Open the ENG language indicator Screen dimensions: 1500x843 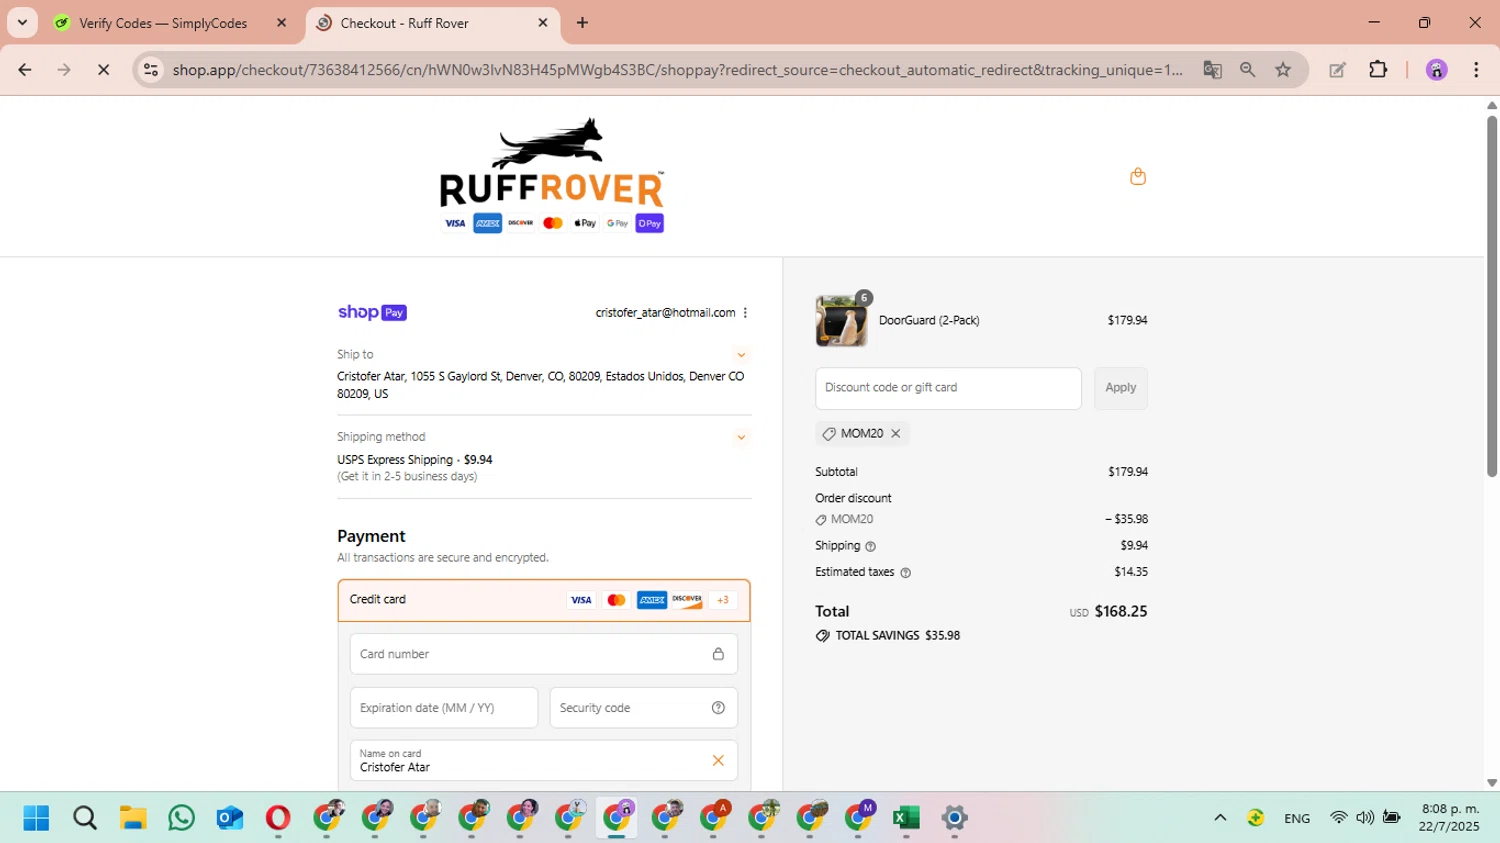pos(1297,818)
